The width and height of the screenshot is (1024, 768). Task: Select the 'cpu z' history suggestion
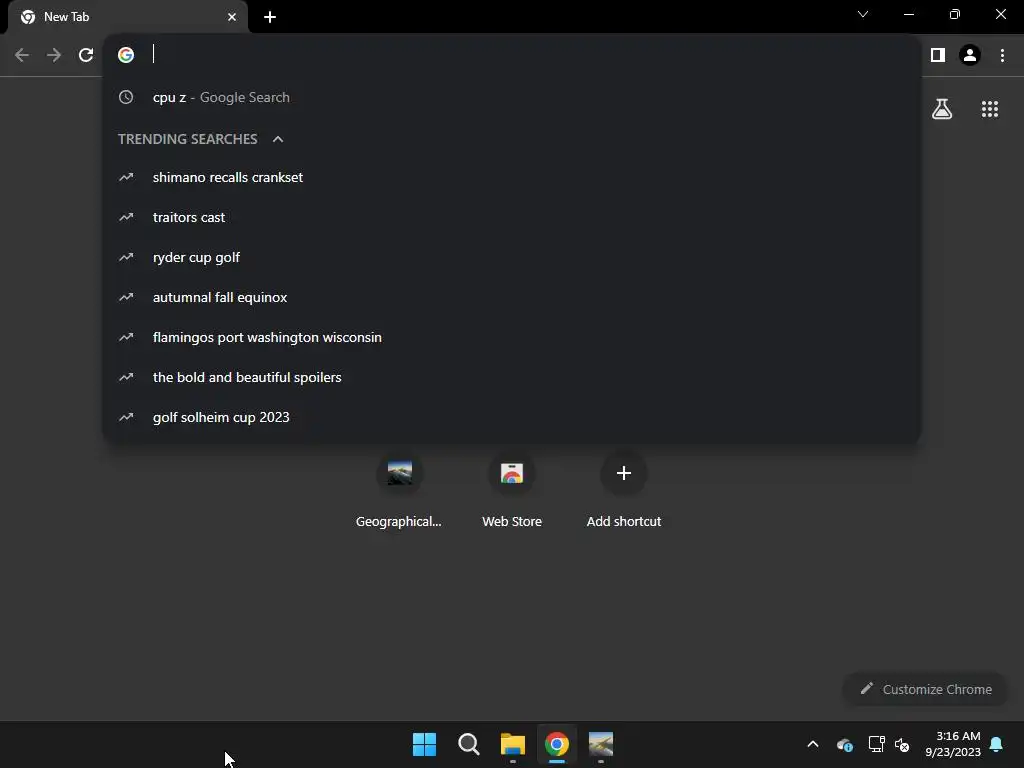pyautogui.click(x=512, y=97)
